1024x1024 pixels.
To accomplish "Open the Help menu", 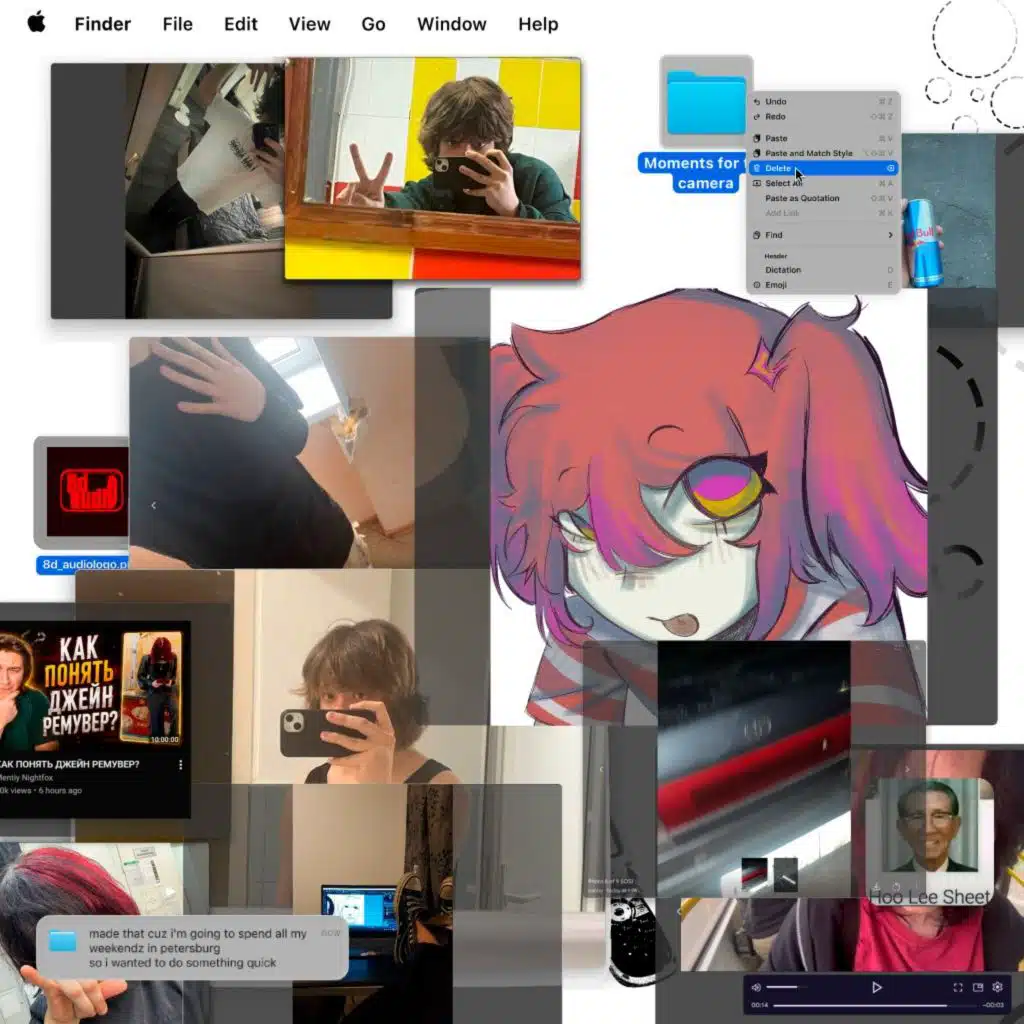I will pyautogui.click(x=538, y=24).
